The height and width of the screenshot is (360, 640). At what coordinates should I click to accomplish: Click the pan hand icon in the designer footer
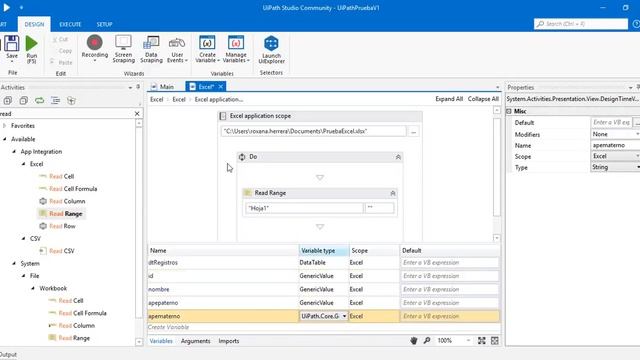(x=413, y=340)
